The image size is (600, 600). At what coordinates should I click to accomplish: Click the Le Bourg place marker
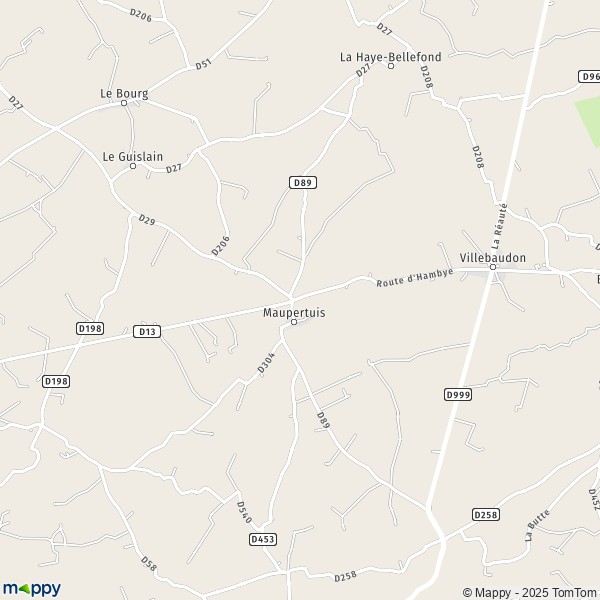point(124,103)
